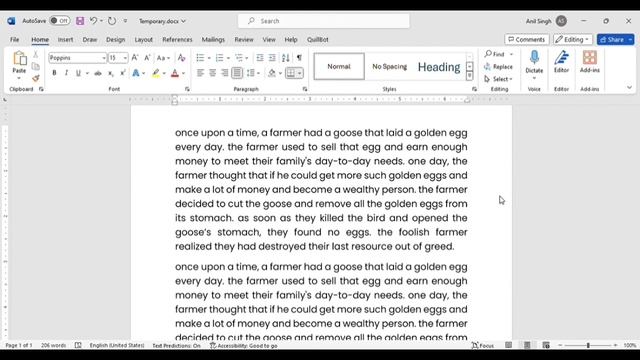The image size is (640, 360).
Task: Open the Change Case dropdown
Action: tap(163, 58)
